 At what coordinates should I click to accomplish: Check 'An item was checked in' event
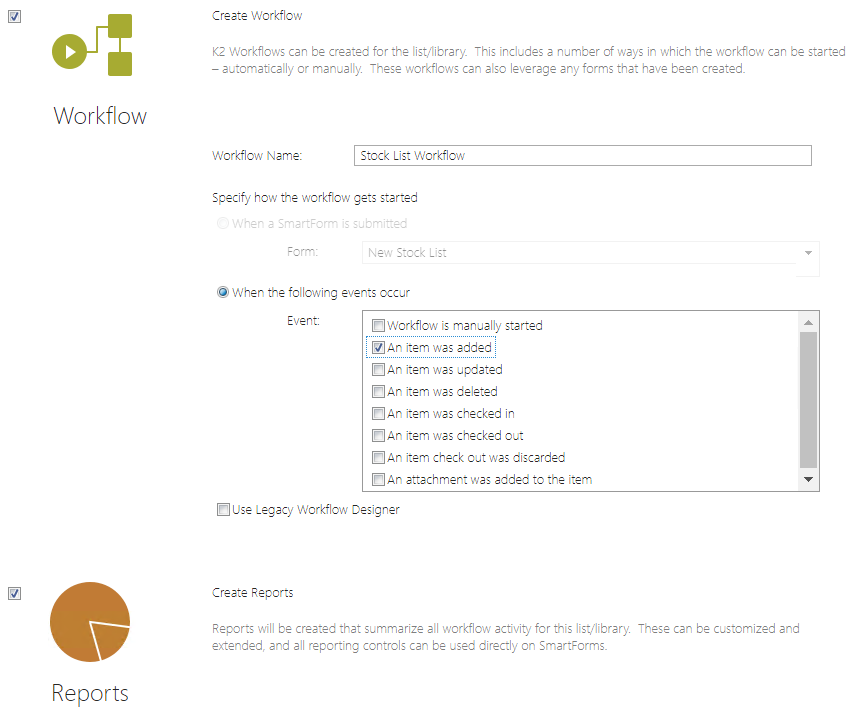point(378,414)
